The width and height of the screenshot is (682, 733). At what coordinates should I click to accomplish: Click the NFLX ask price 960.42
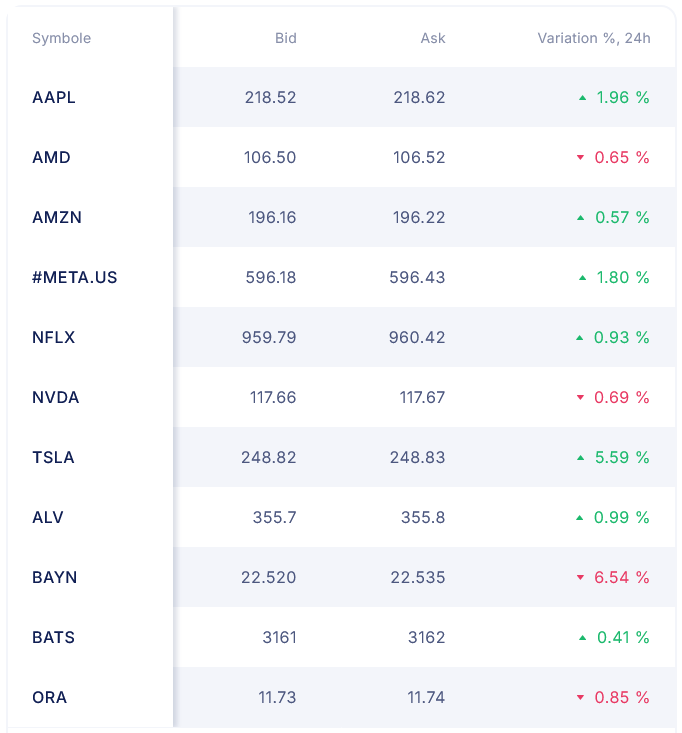tap(417, 338)
